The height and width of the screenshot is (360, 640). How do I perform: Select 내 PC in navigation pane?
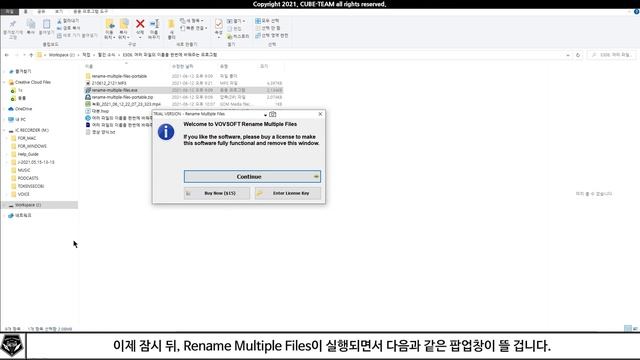tap(17, 120)
